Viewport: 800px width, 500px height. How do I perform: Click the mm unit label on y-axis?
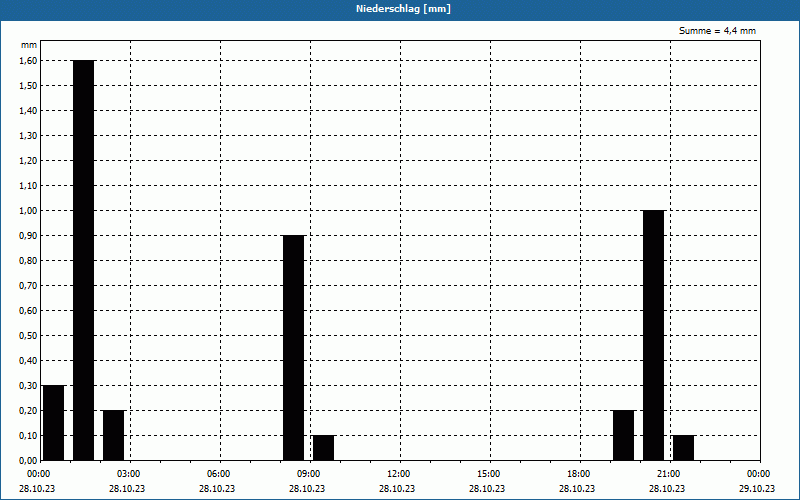click(29, 45)
